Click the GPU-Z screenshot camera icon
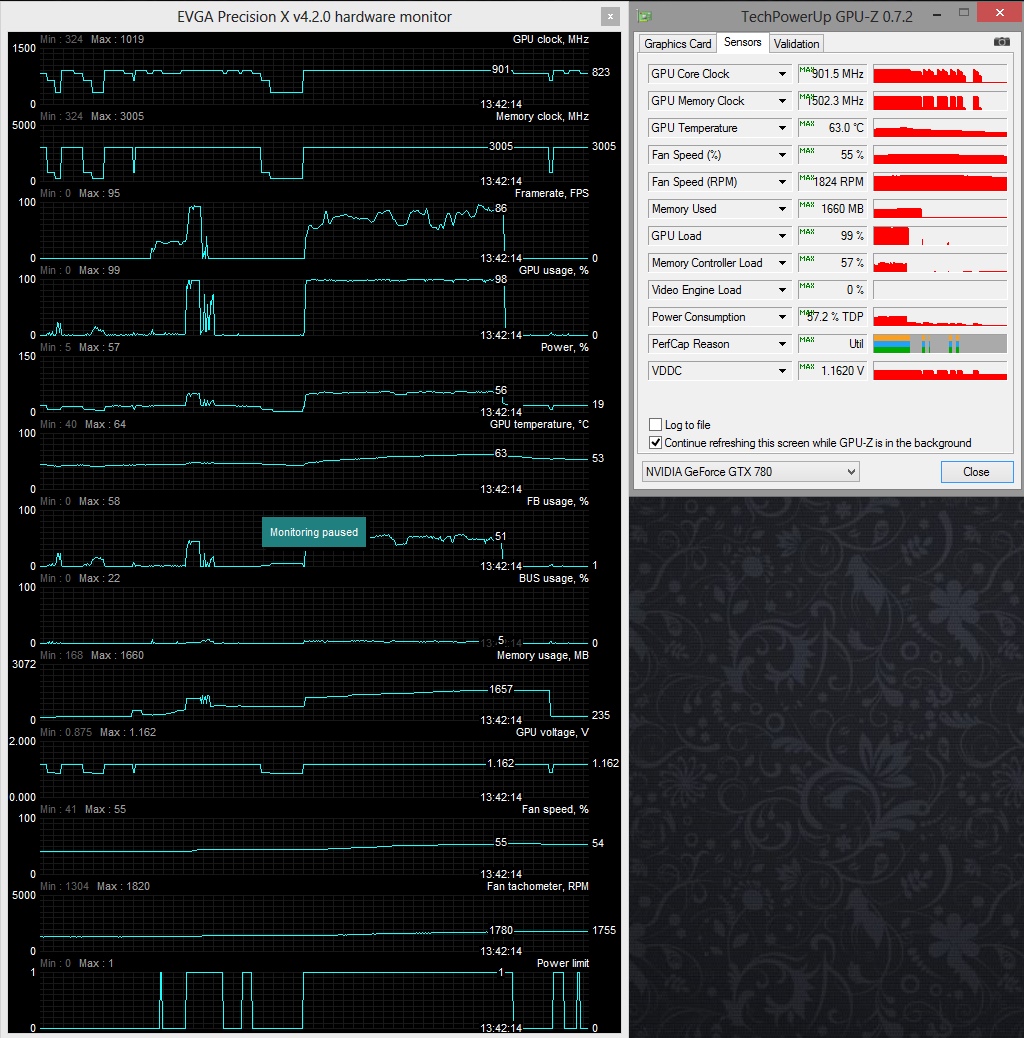 [1001, 42]
